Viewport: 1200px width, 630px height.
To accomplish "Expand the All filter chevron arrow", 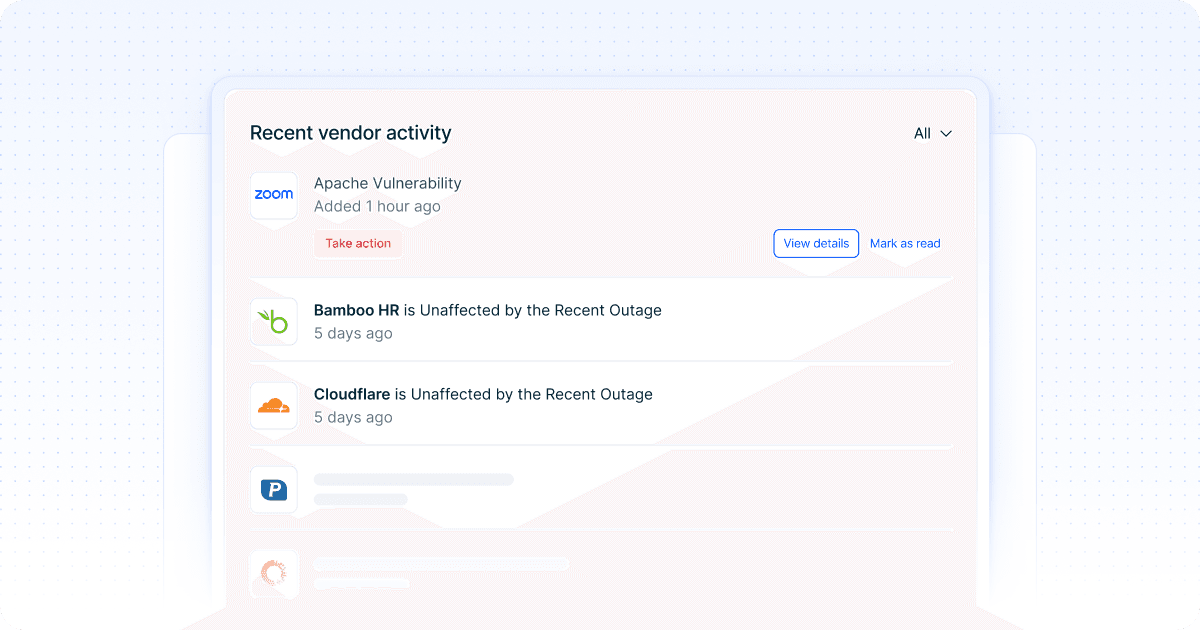I will 945,134.
